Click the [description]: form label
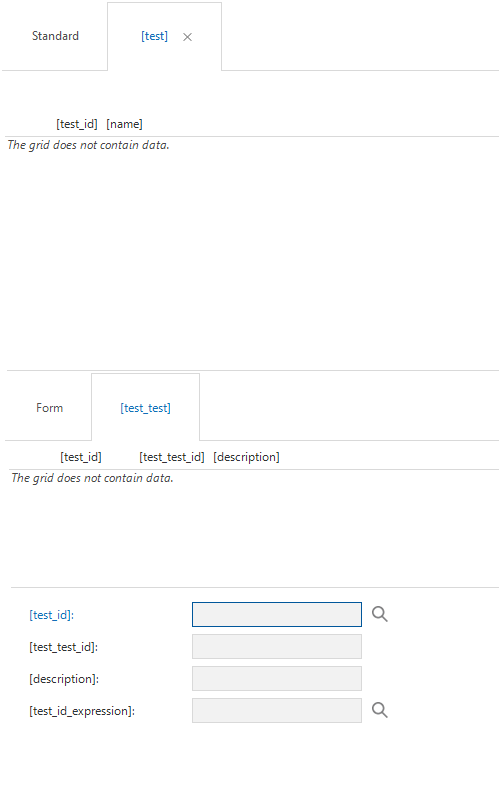Viewport: 499px width, 799px height. (64, 679)
